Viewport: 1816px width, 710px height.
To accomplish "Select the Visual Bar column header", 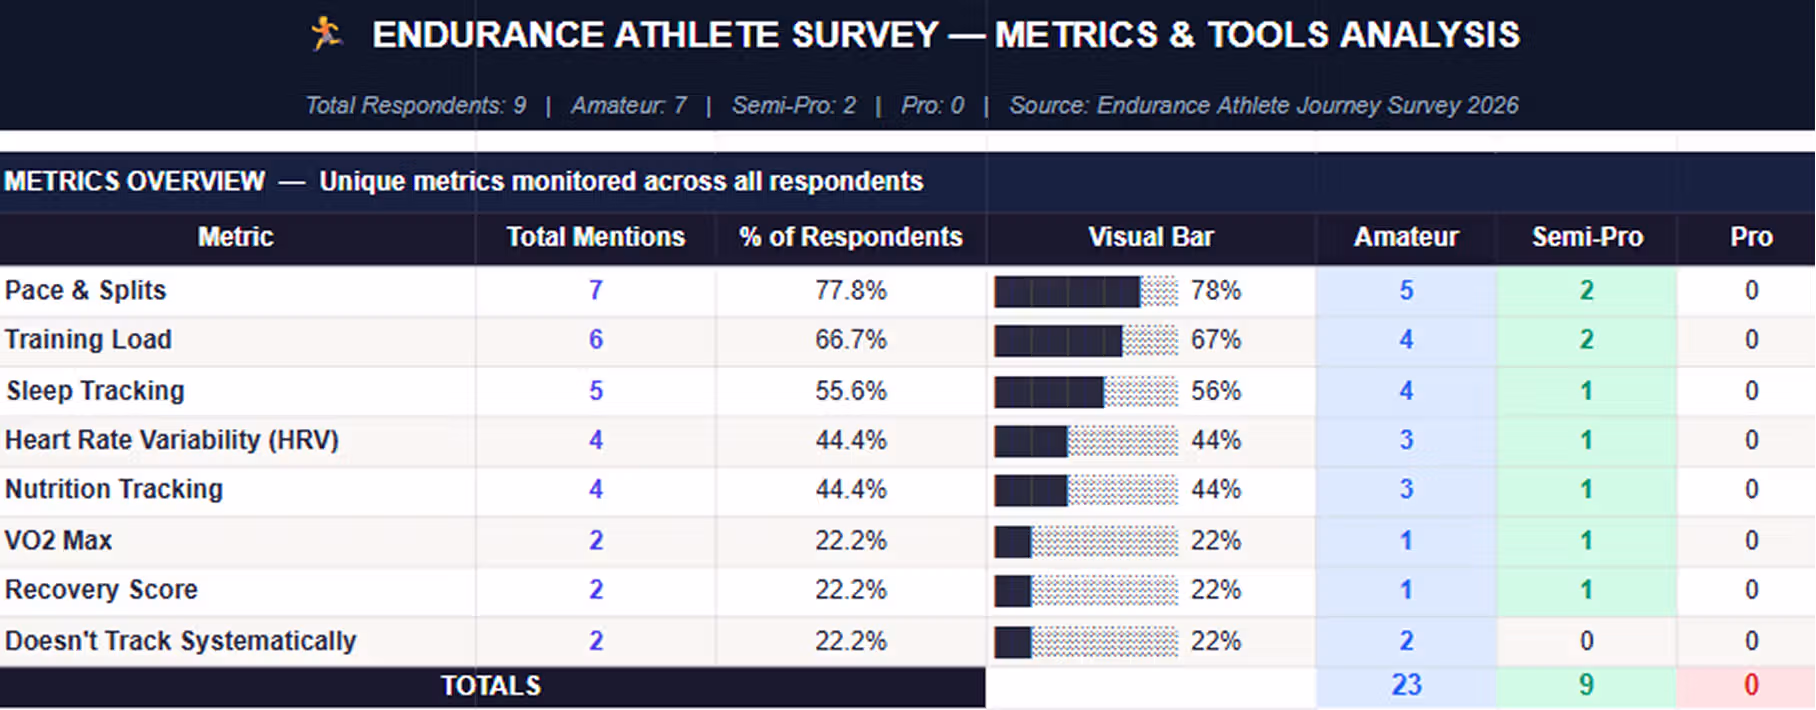I will [1151, 237].
